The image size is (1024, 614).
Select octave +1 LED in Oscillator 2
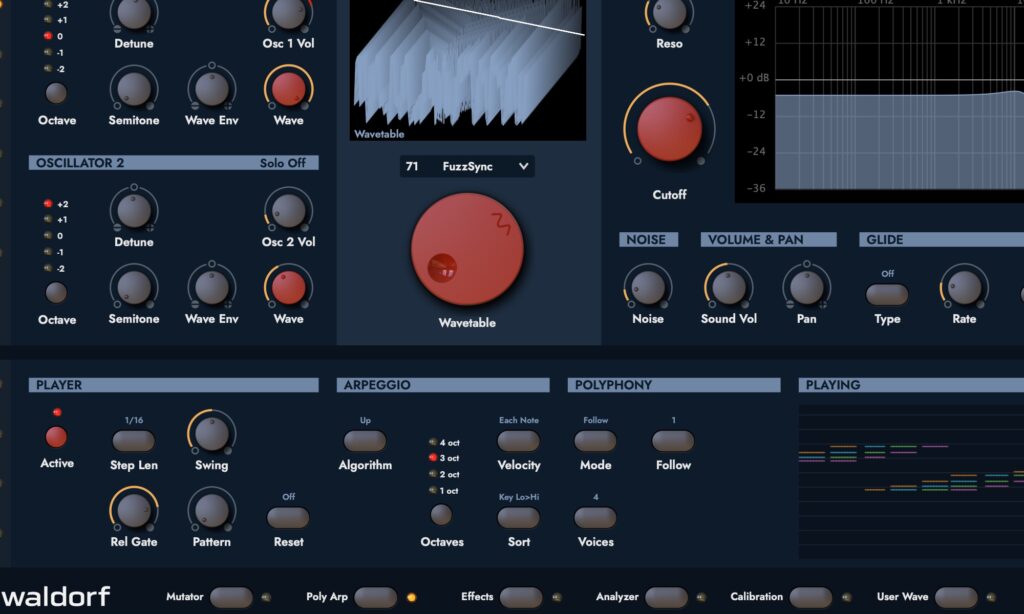tap(48, 219)
